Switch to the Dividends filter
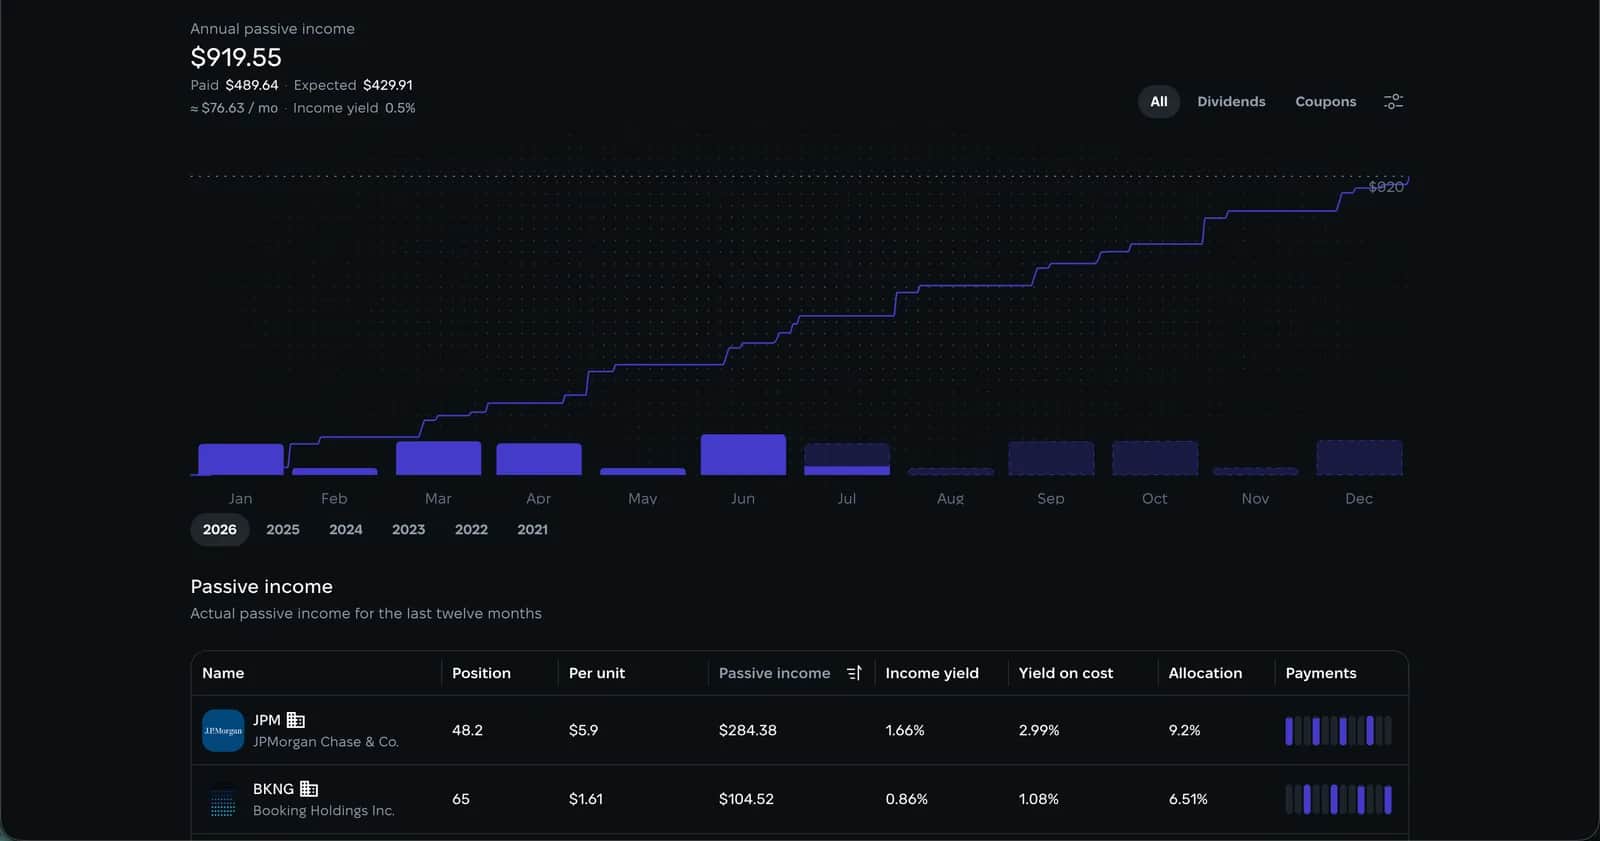The image size is (1600, 841). [x=1231, y=101]
